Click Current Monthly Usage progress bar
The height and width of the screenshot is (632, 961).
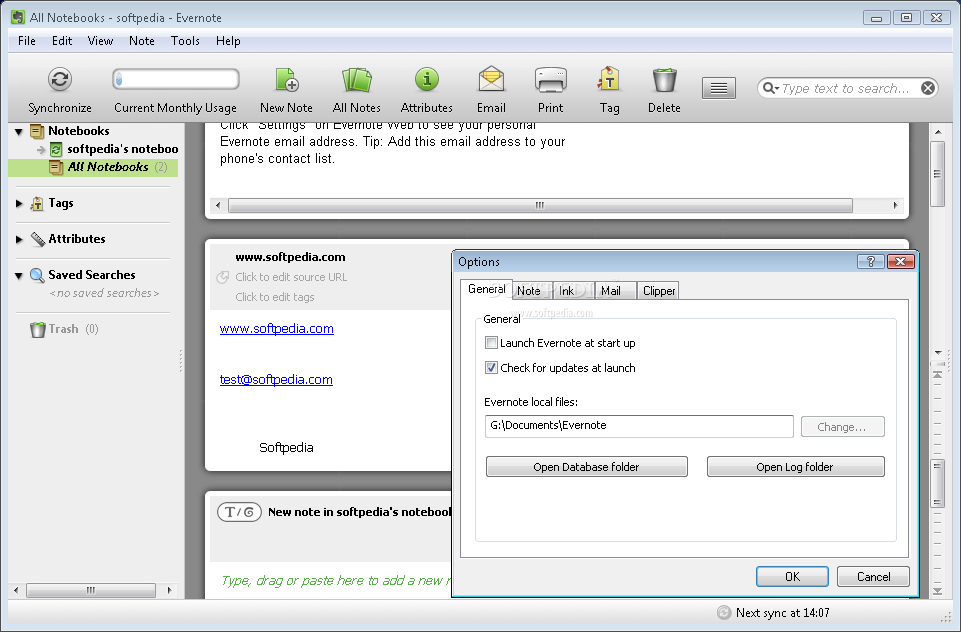pos(175,79)
